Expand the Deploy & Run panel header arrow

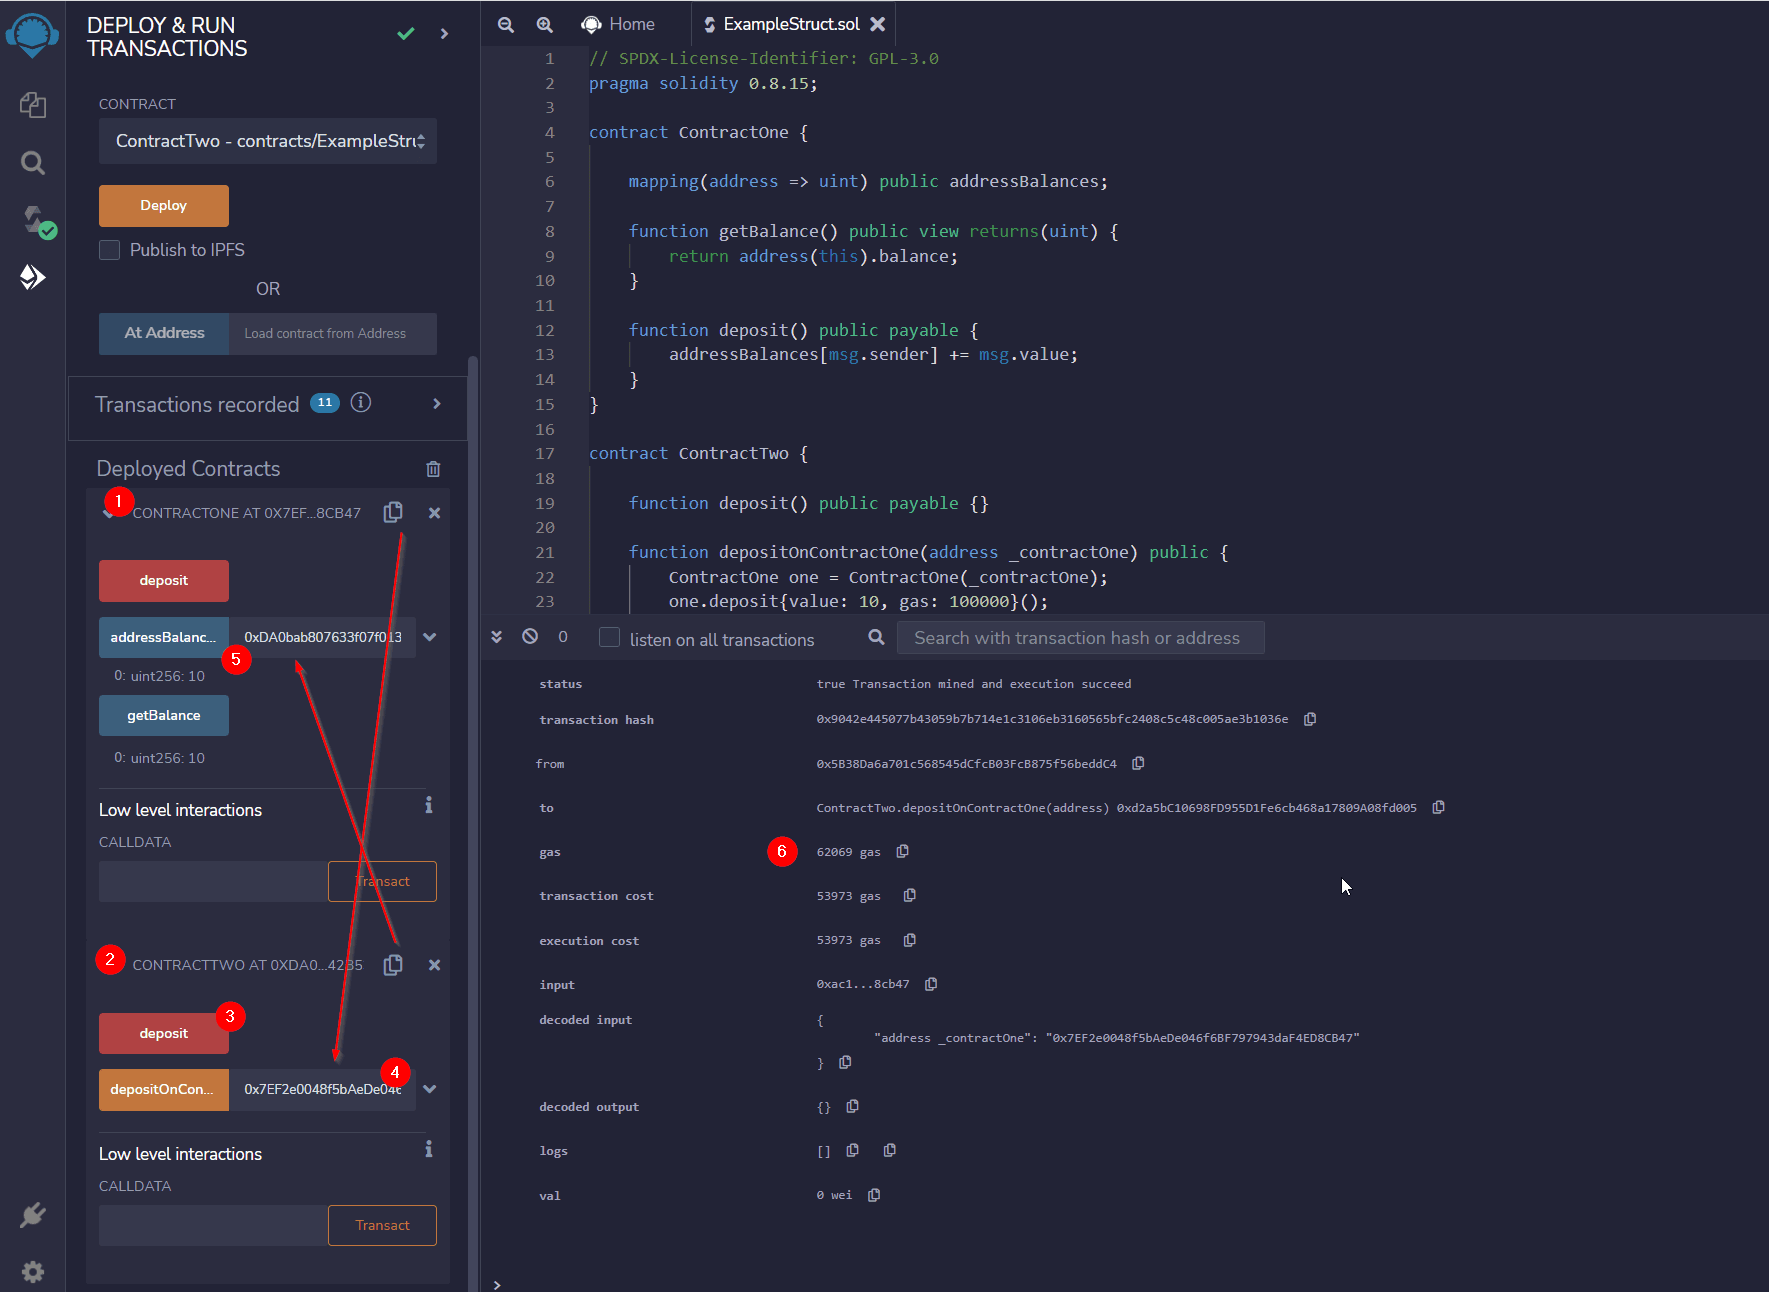coord(444,34)
